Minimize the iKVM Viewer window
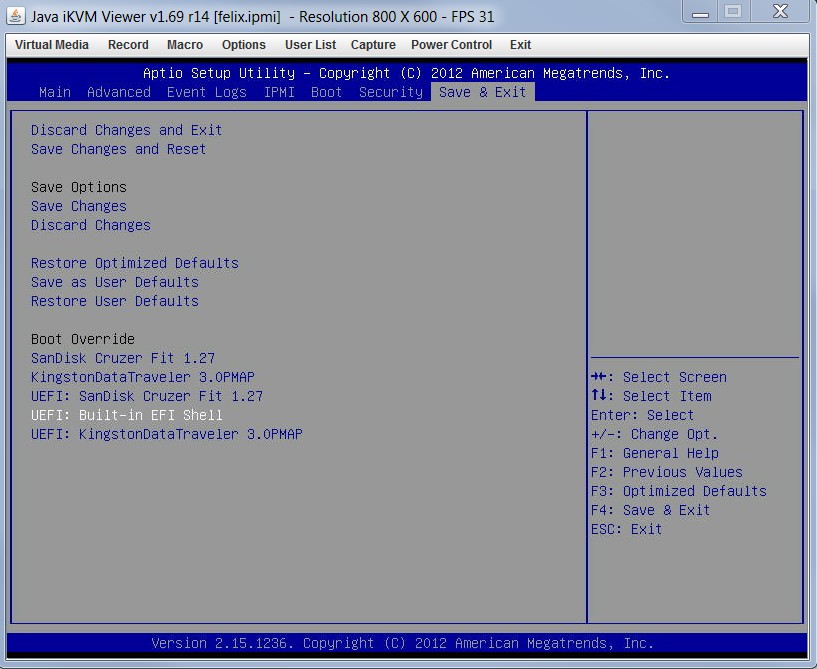817x669 pixels. (700, 12)
